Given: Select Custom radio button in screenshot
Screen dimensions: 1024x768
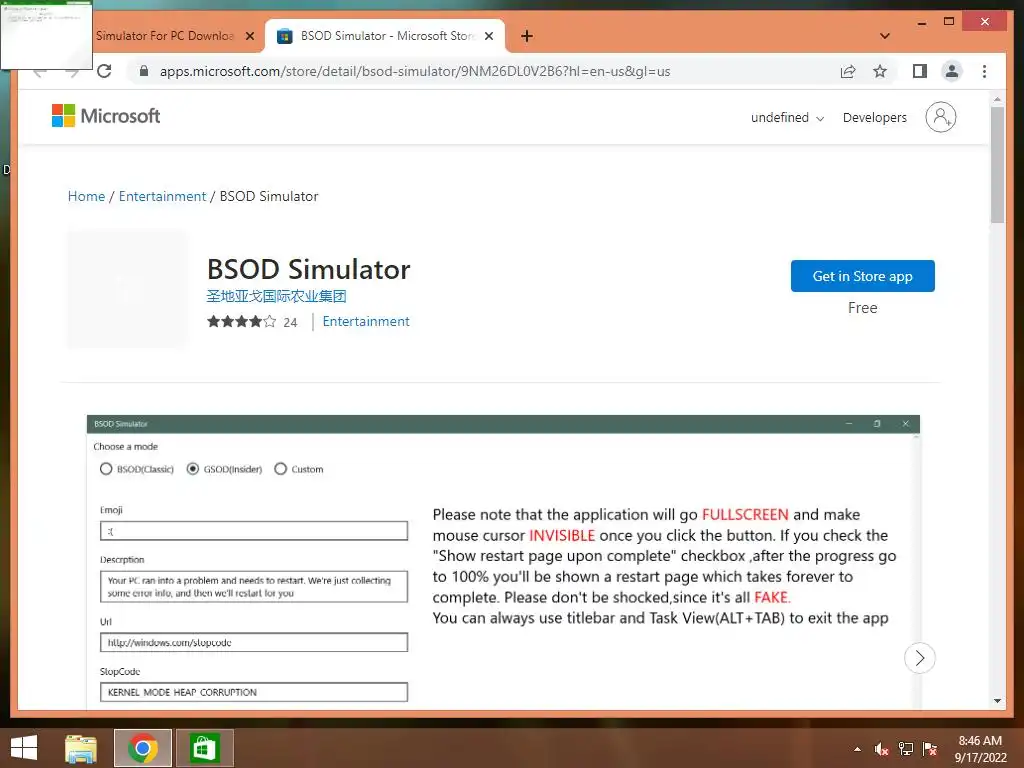Looking at the screenshot, I should [280, 469].
